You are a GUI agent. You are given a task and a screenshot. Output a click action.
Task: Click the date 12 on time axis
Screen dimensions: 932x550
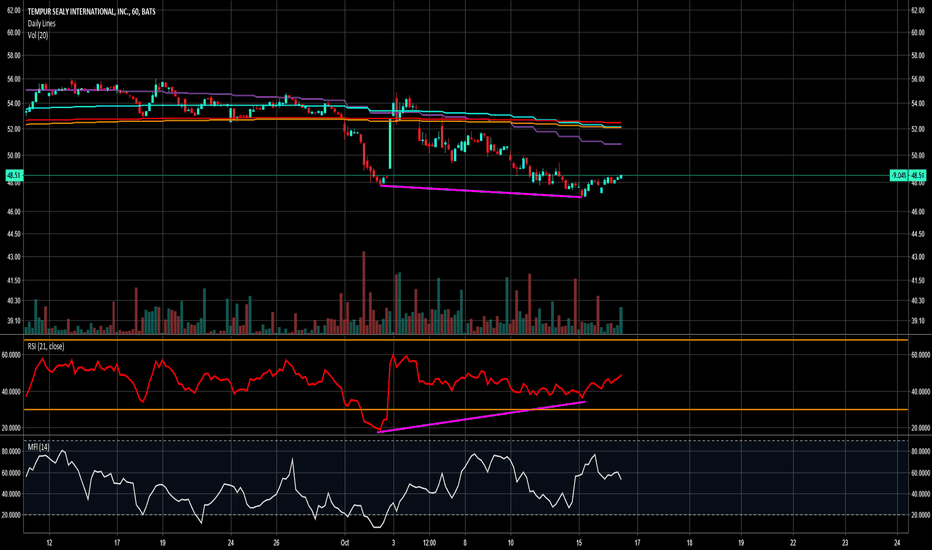pyautogui.click(x=49, y=542)
